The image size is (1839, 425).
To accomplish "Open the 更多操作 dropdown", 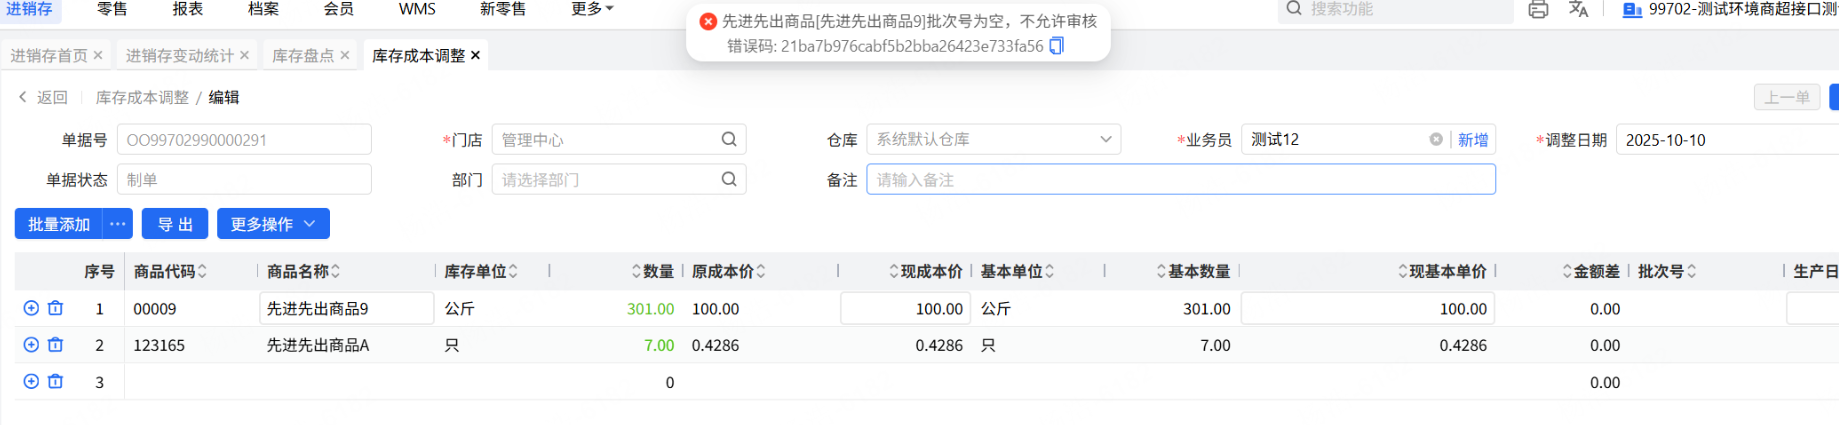I will click(x=273, y=224).
